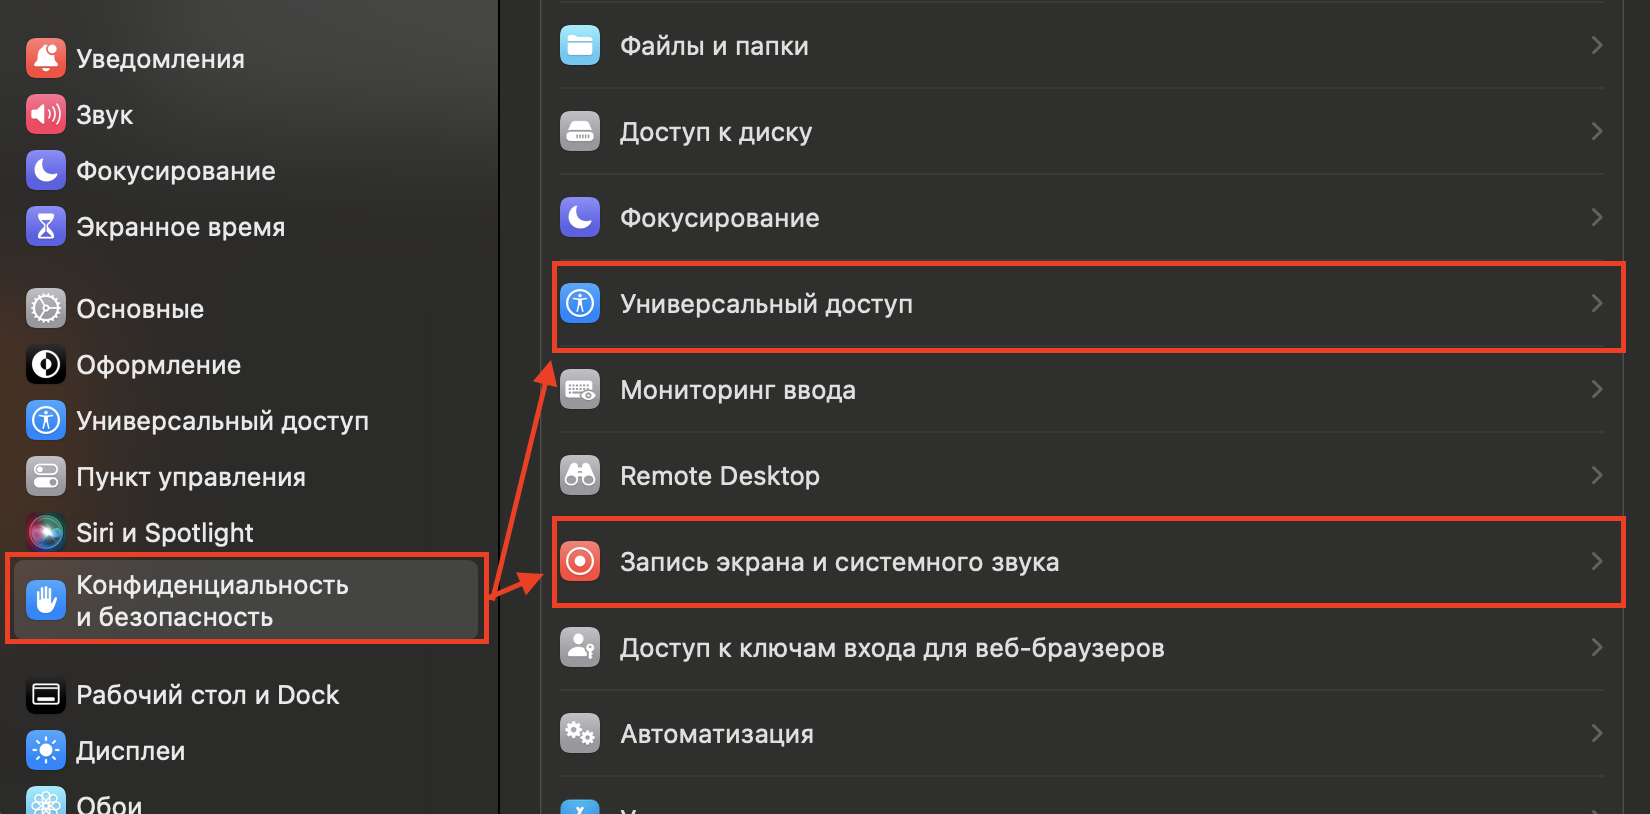Click the Автоматизация gears icon
The height and width of the screenshot is (814, 1650).
click(x=580, y=733)
